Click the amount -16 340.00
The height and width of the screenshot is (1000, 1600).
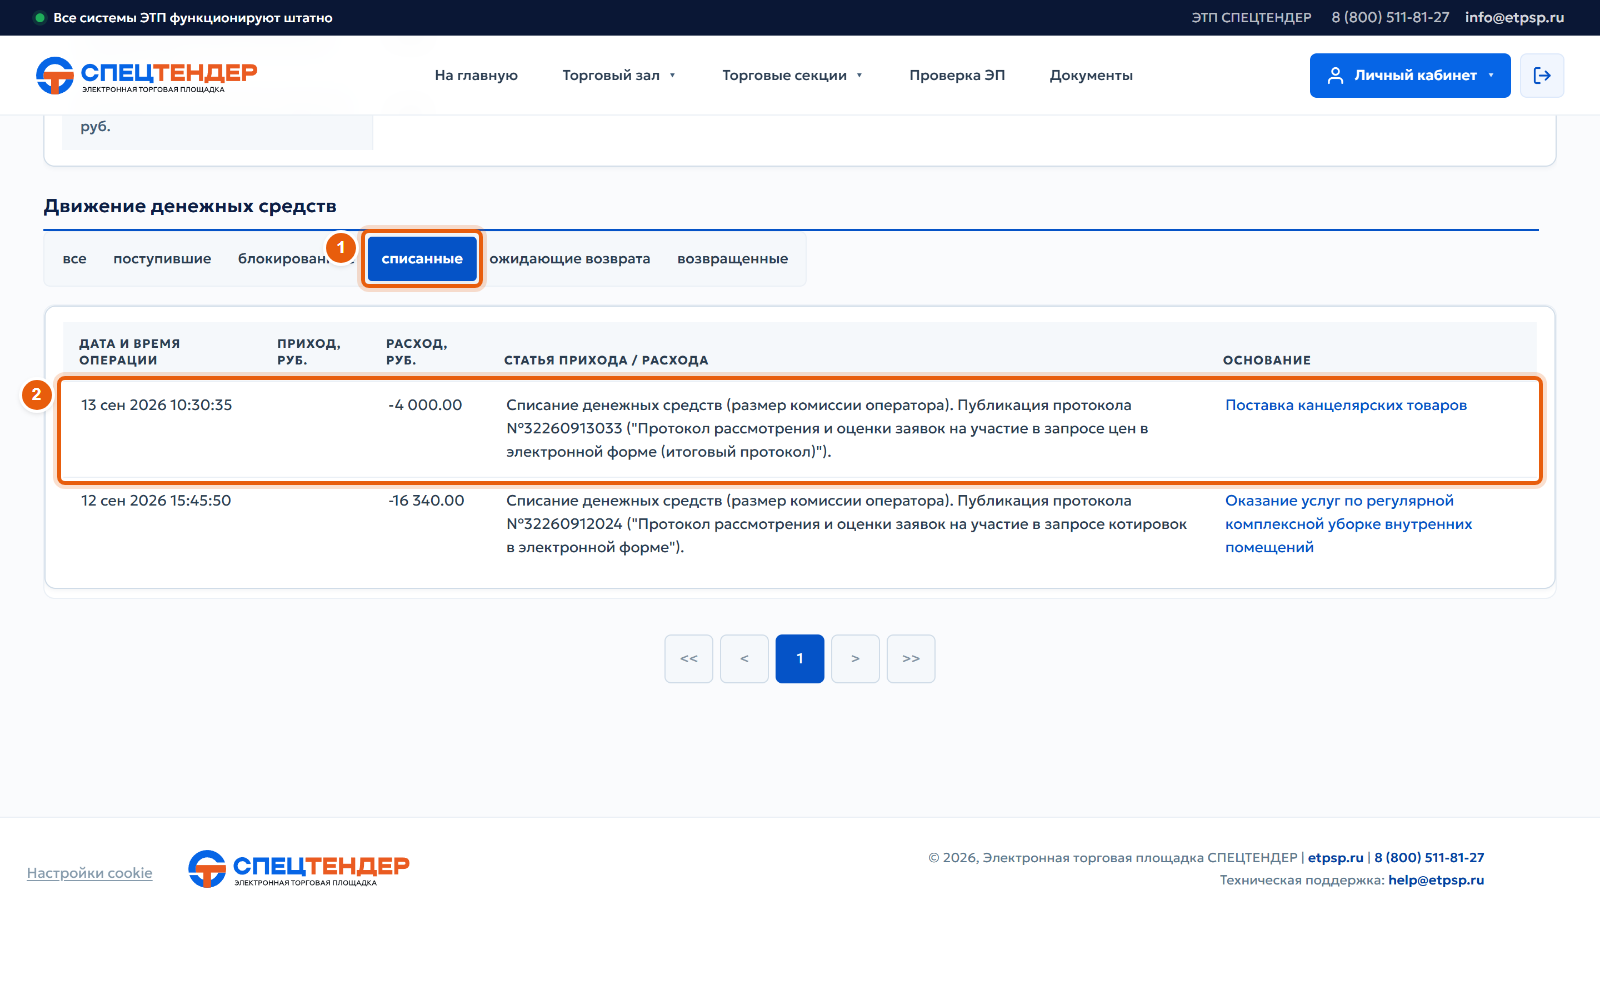pos(426,500)
